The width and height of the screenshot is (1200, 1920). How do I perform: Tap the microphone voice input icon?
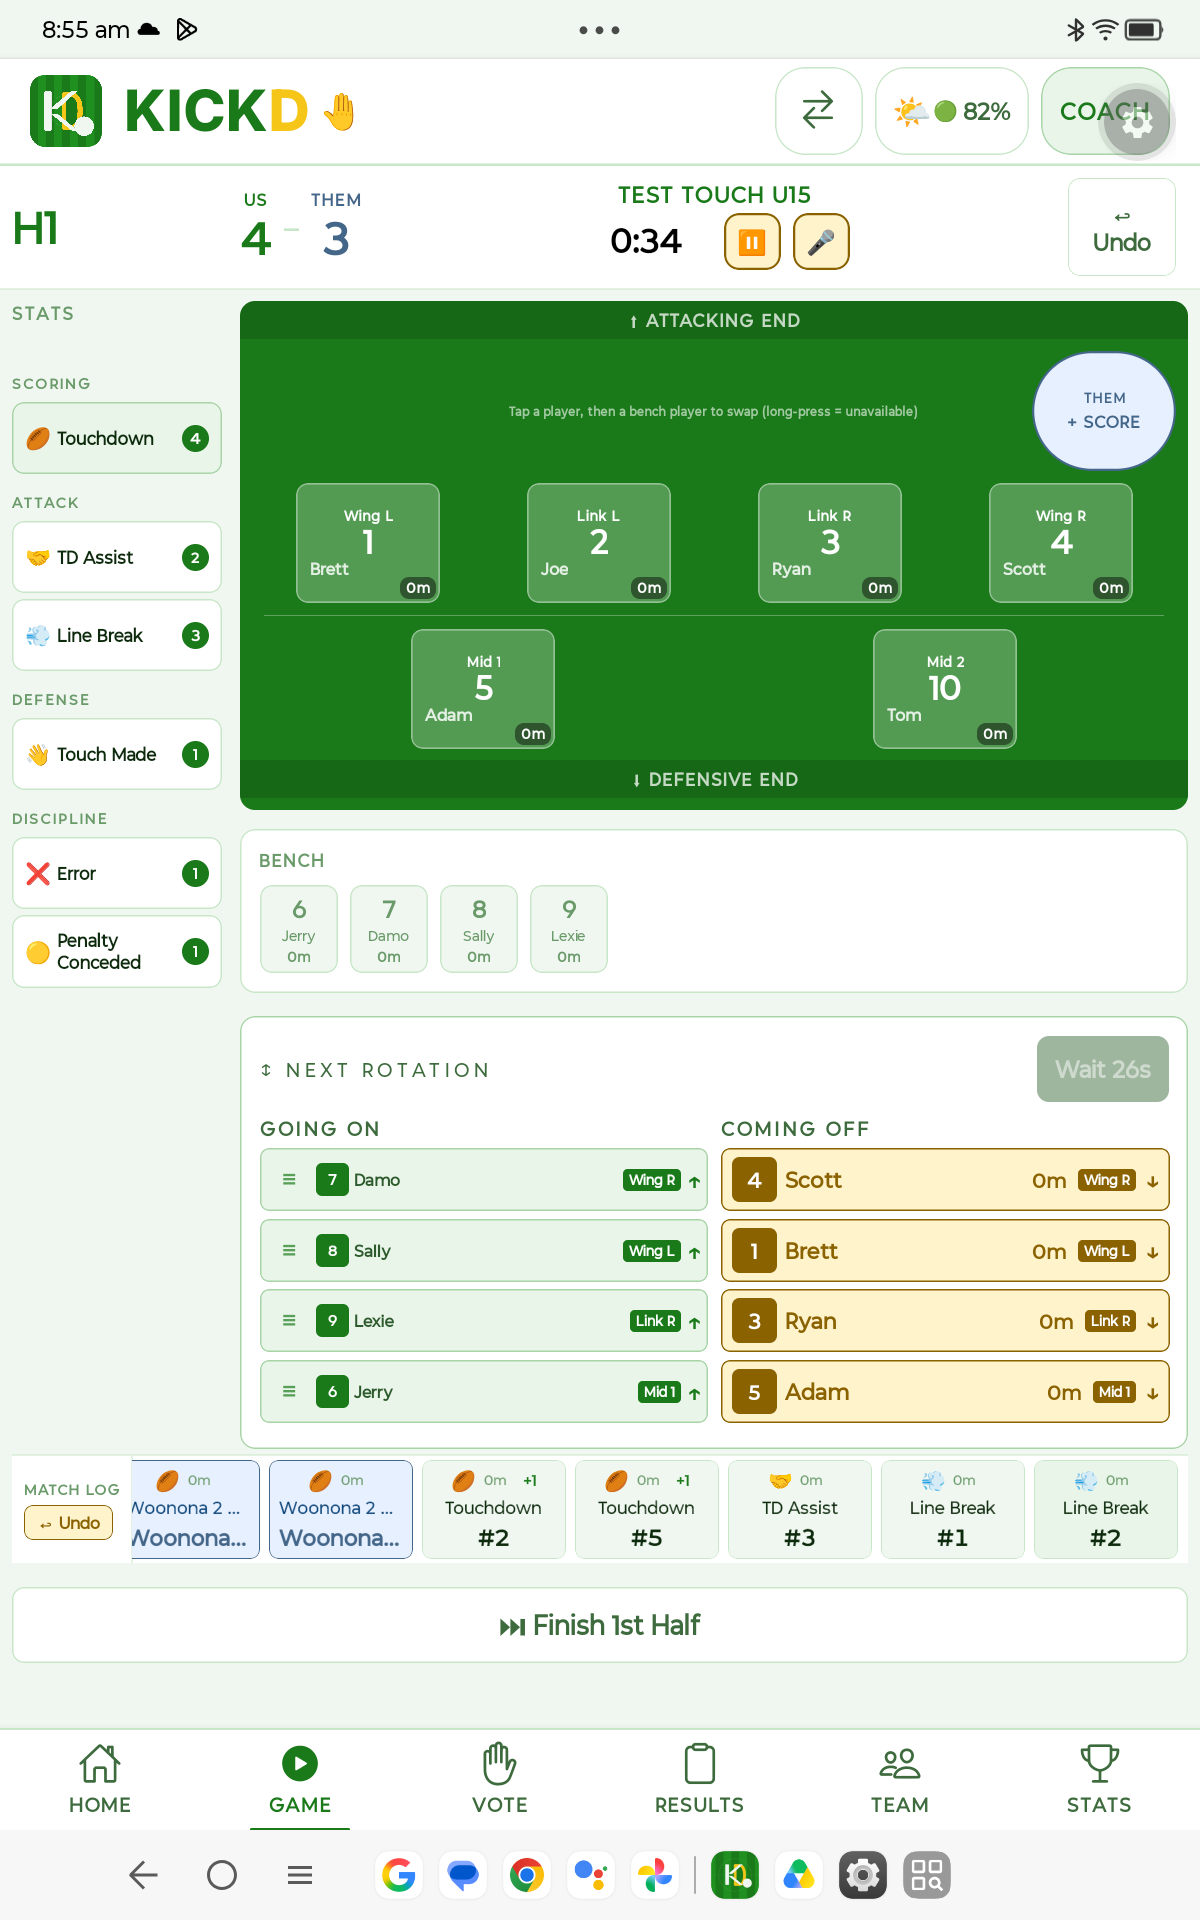point(821,242)
